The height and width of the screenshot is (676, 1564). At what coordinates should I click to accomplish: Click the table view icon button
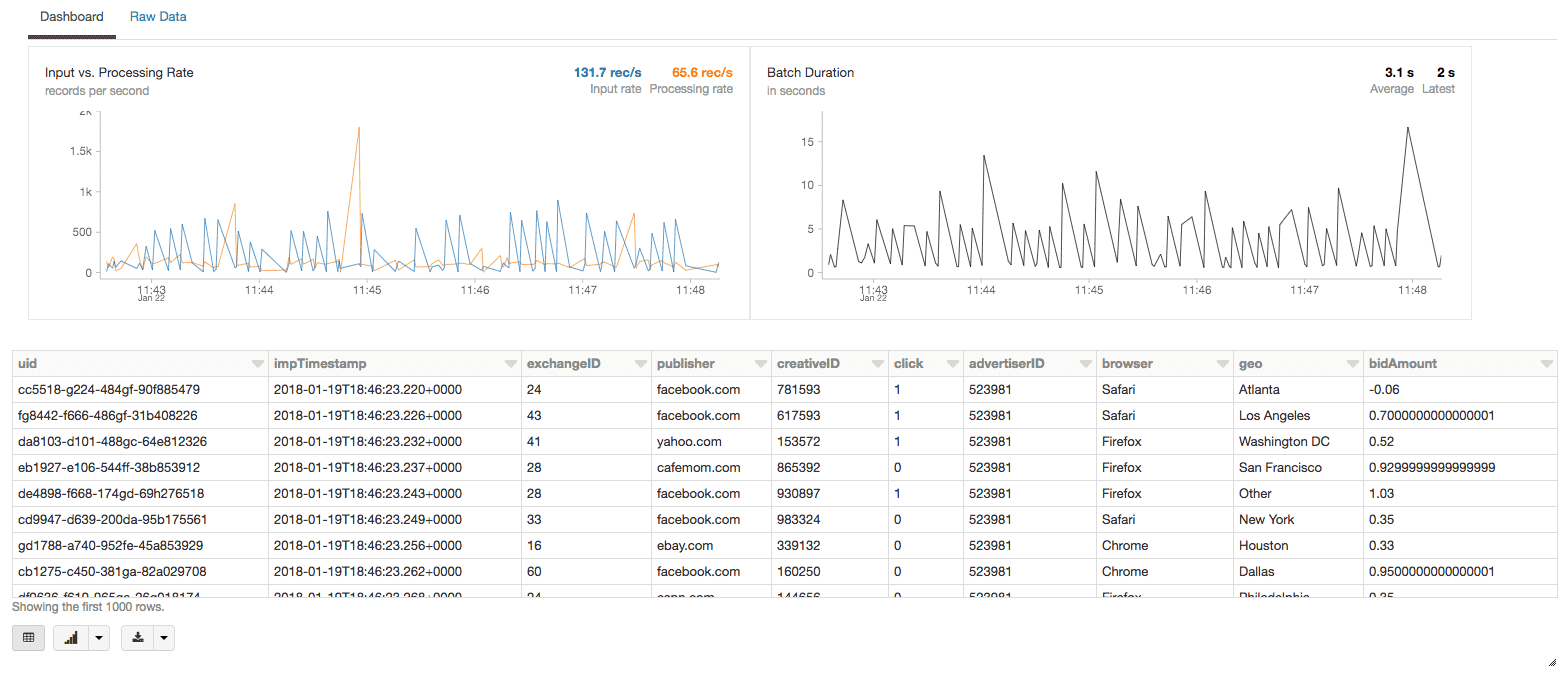[x=28, y=638]
